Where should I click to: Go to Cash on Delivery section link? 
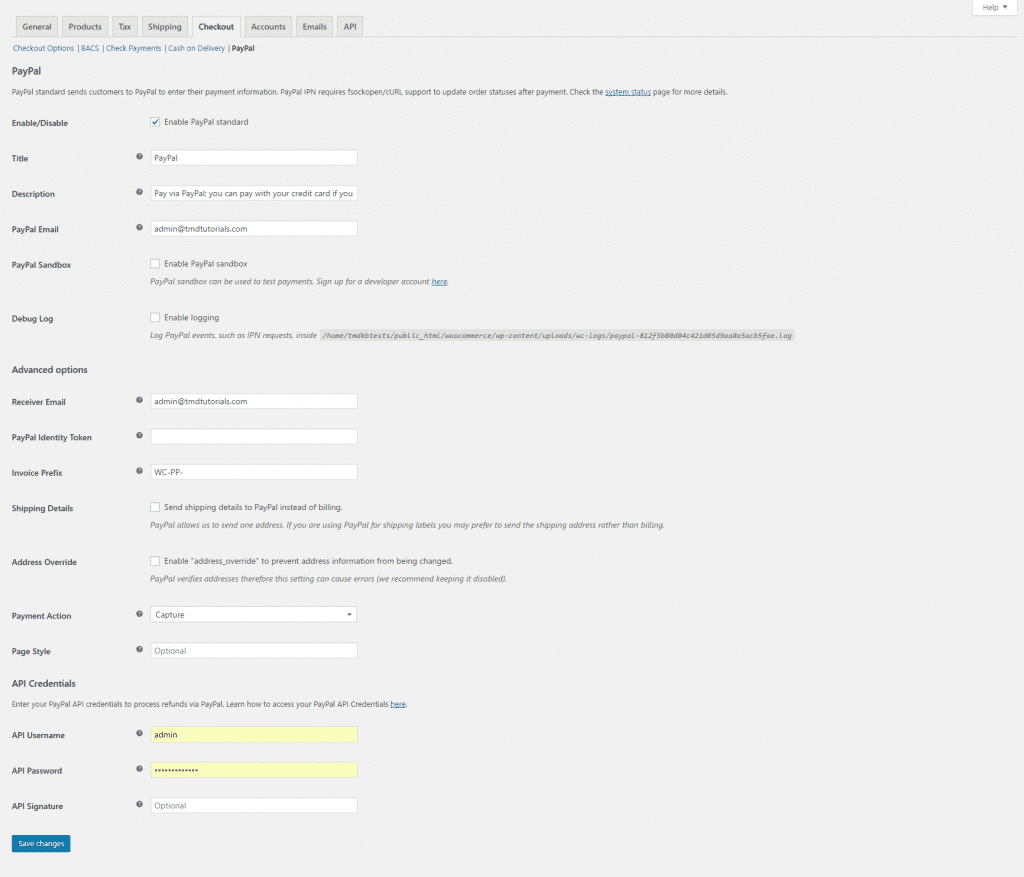coord(196,48)
